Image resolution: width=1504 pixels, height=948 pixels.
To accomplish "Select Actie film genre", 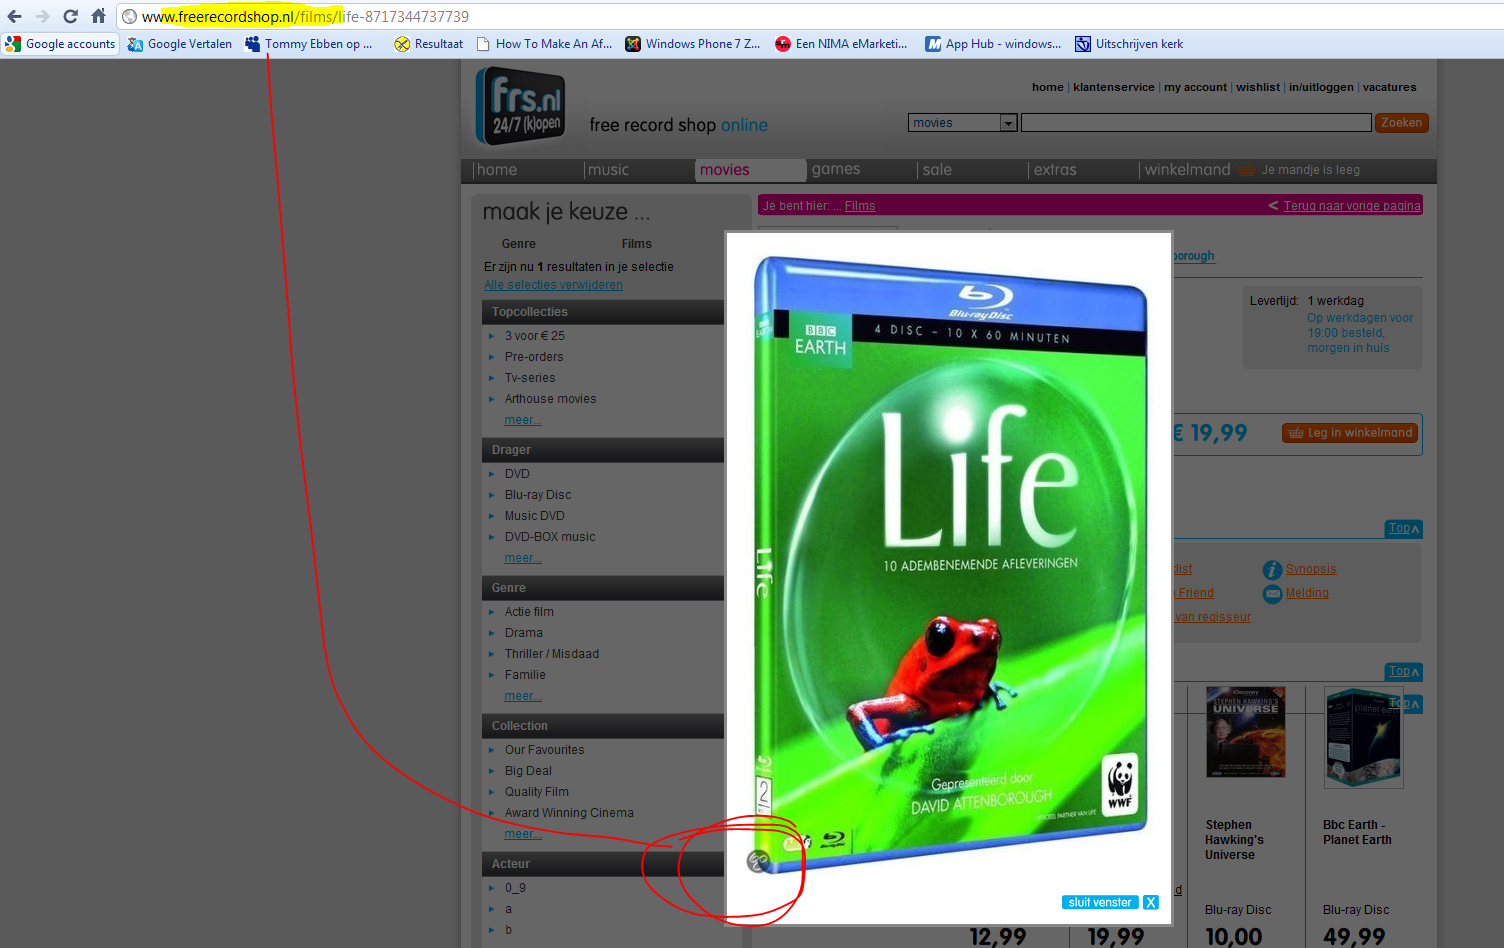I will pyautogui.click(x=529, y=612).
